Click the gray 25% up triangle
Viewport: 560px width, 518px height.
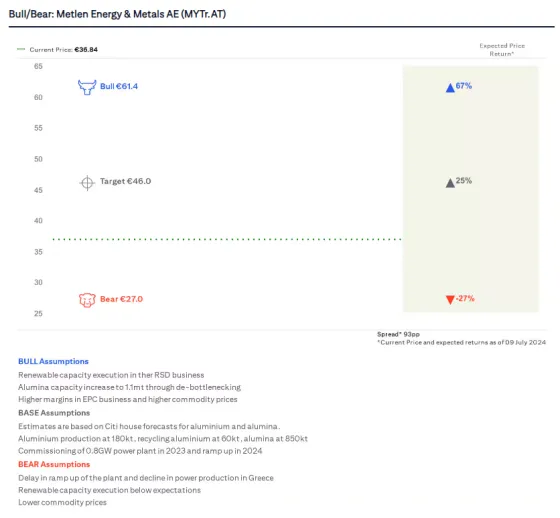[450, 183]
